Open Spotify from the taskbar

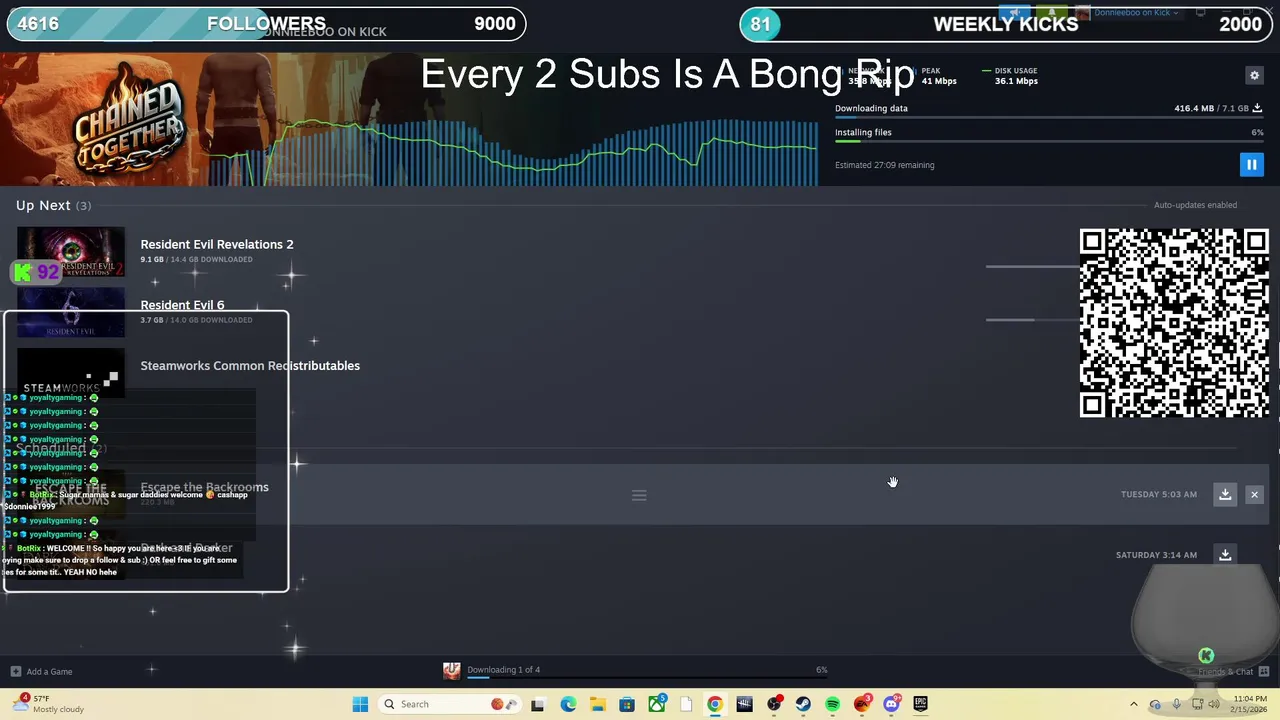point(833,704)
